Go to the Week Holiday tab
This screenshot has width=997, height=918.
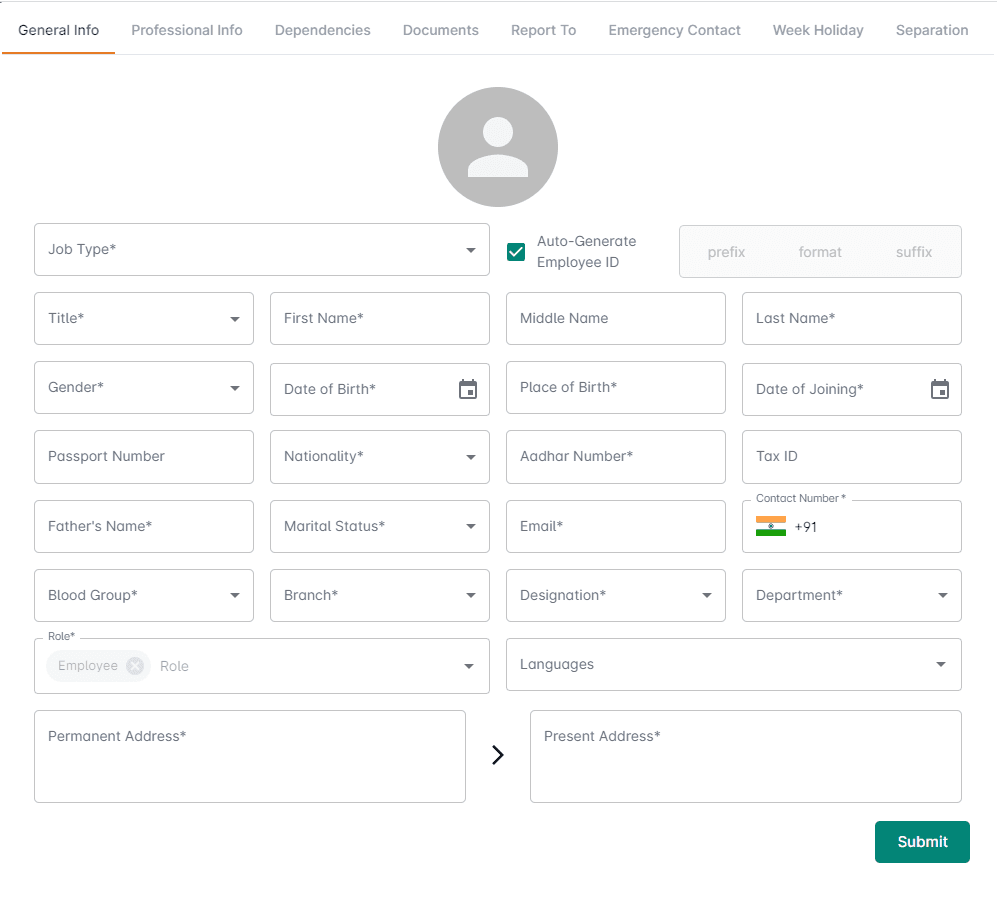pos(817,30)
